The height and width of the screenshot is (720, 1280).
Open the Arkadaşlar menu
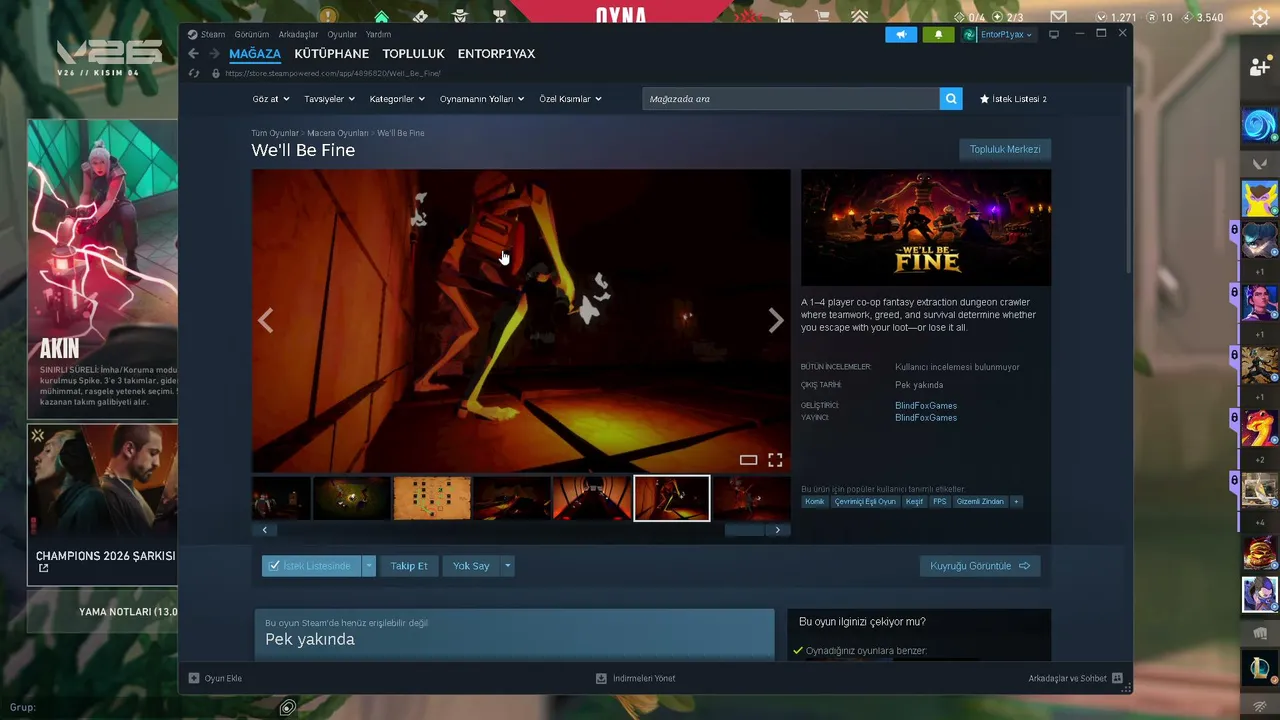298,34
